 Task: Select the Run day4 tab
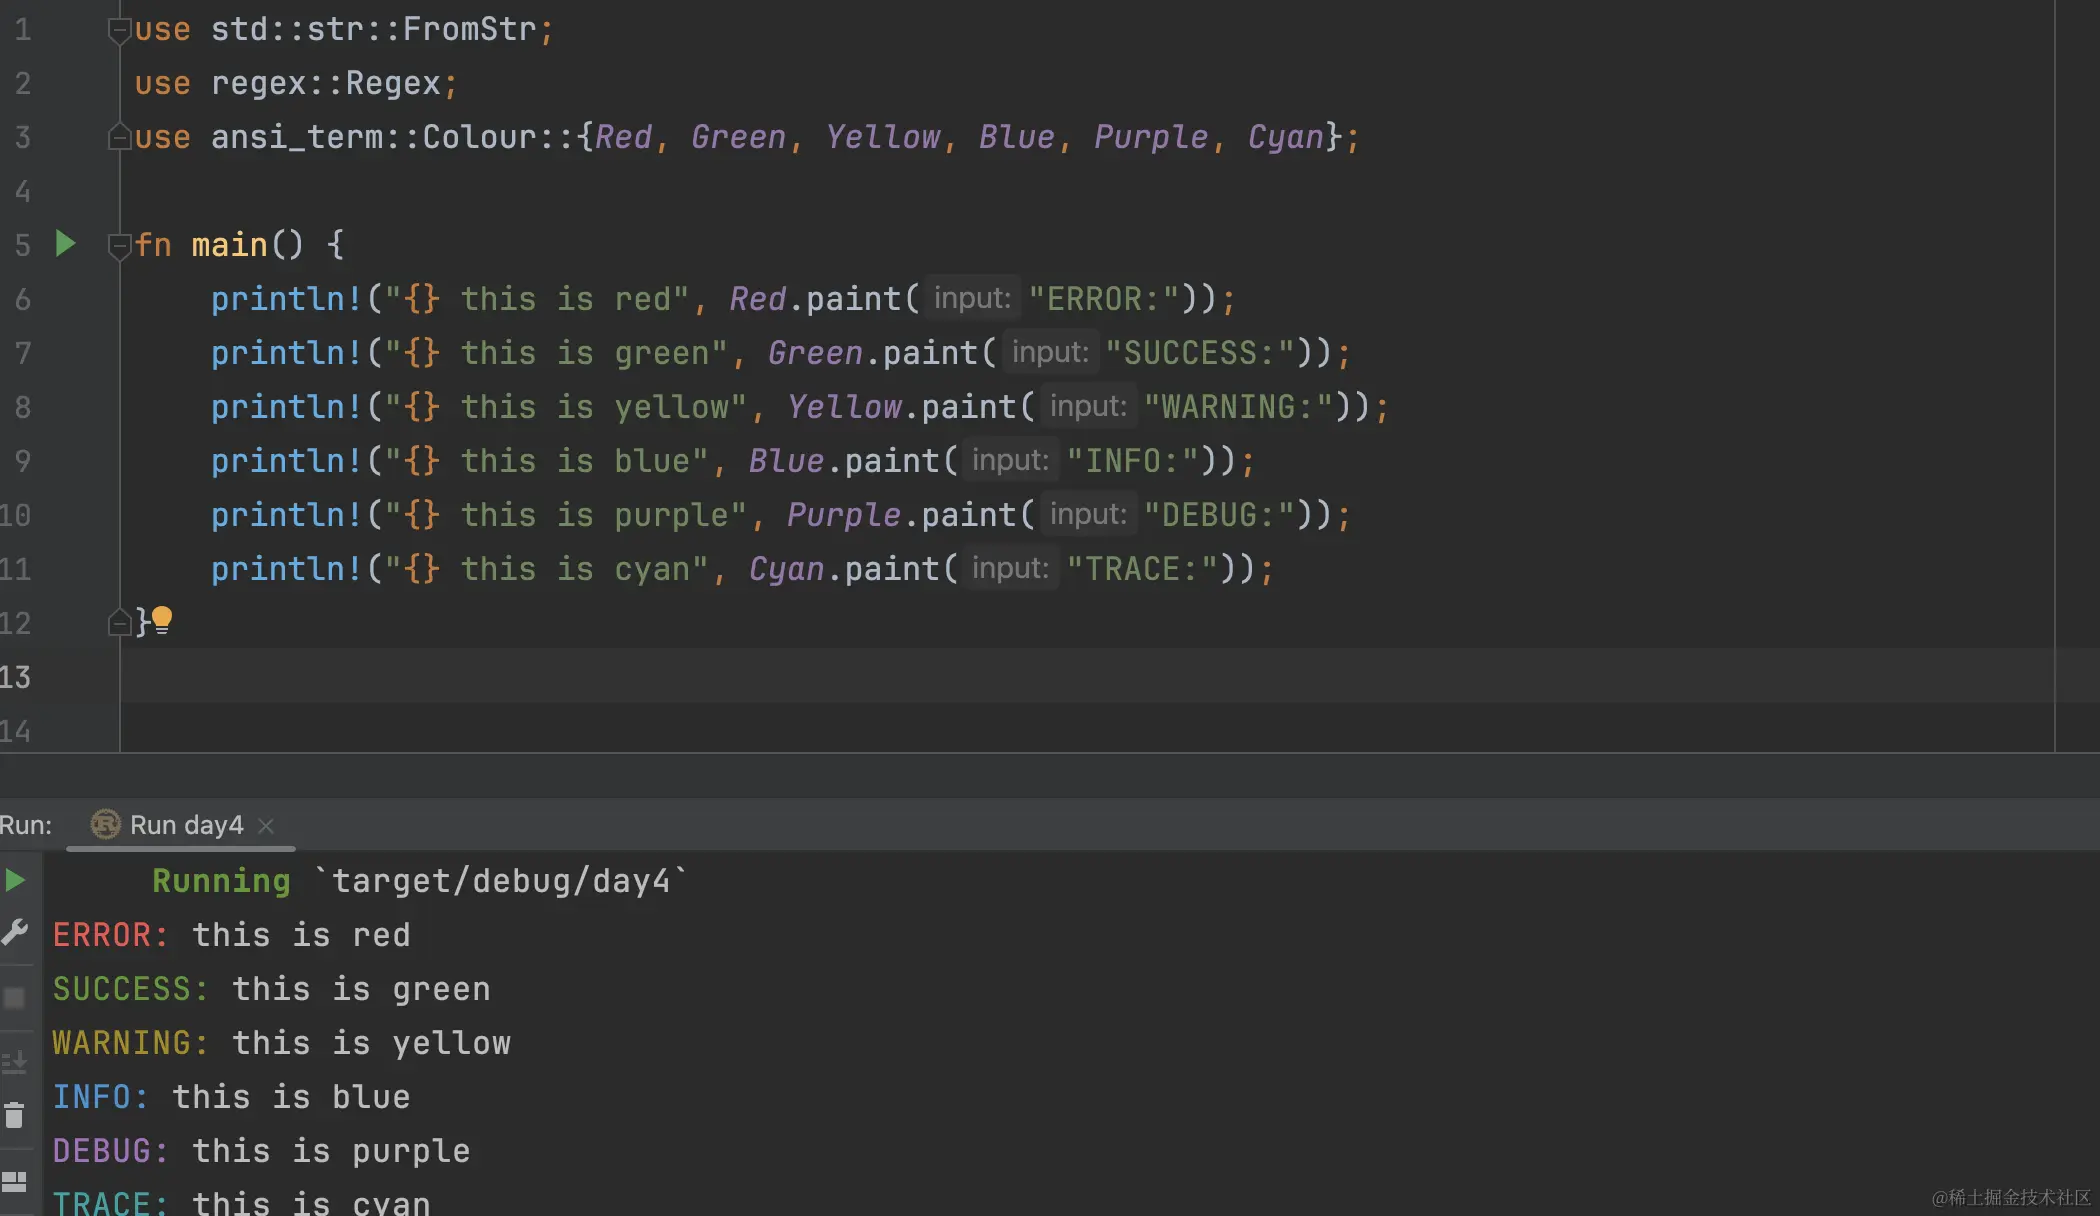(x=186, y=825)
